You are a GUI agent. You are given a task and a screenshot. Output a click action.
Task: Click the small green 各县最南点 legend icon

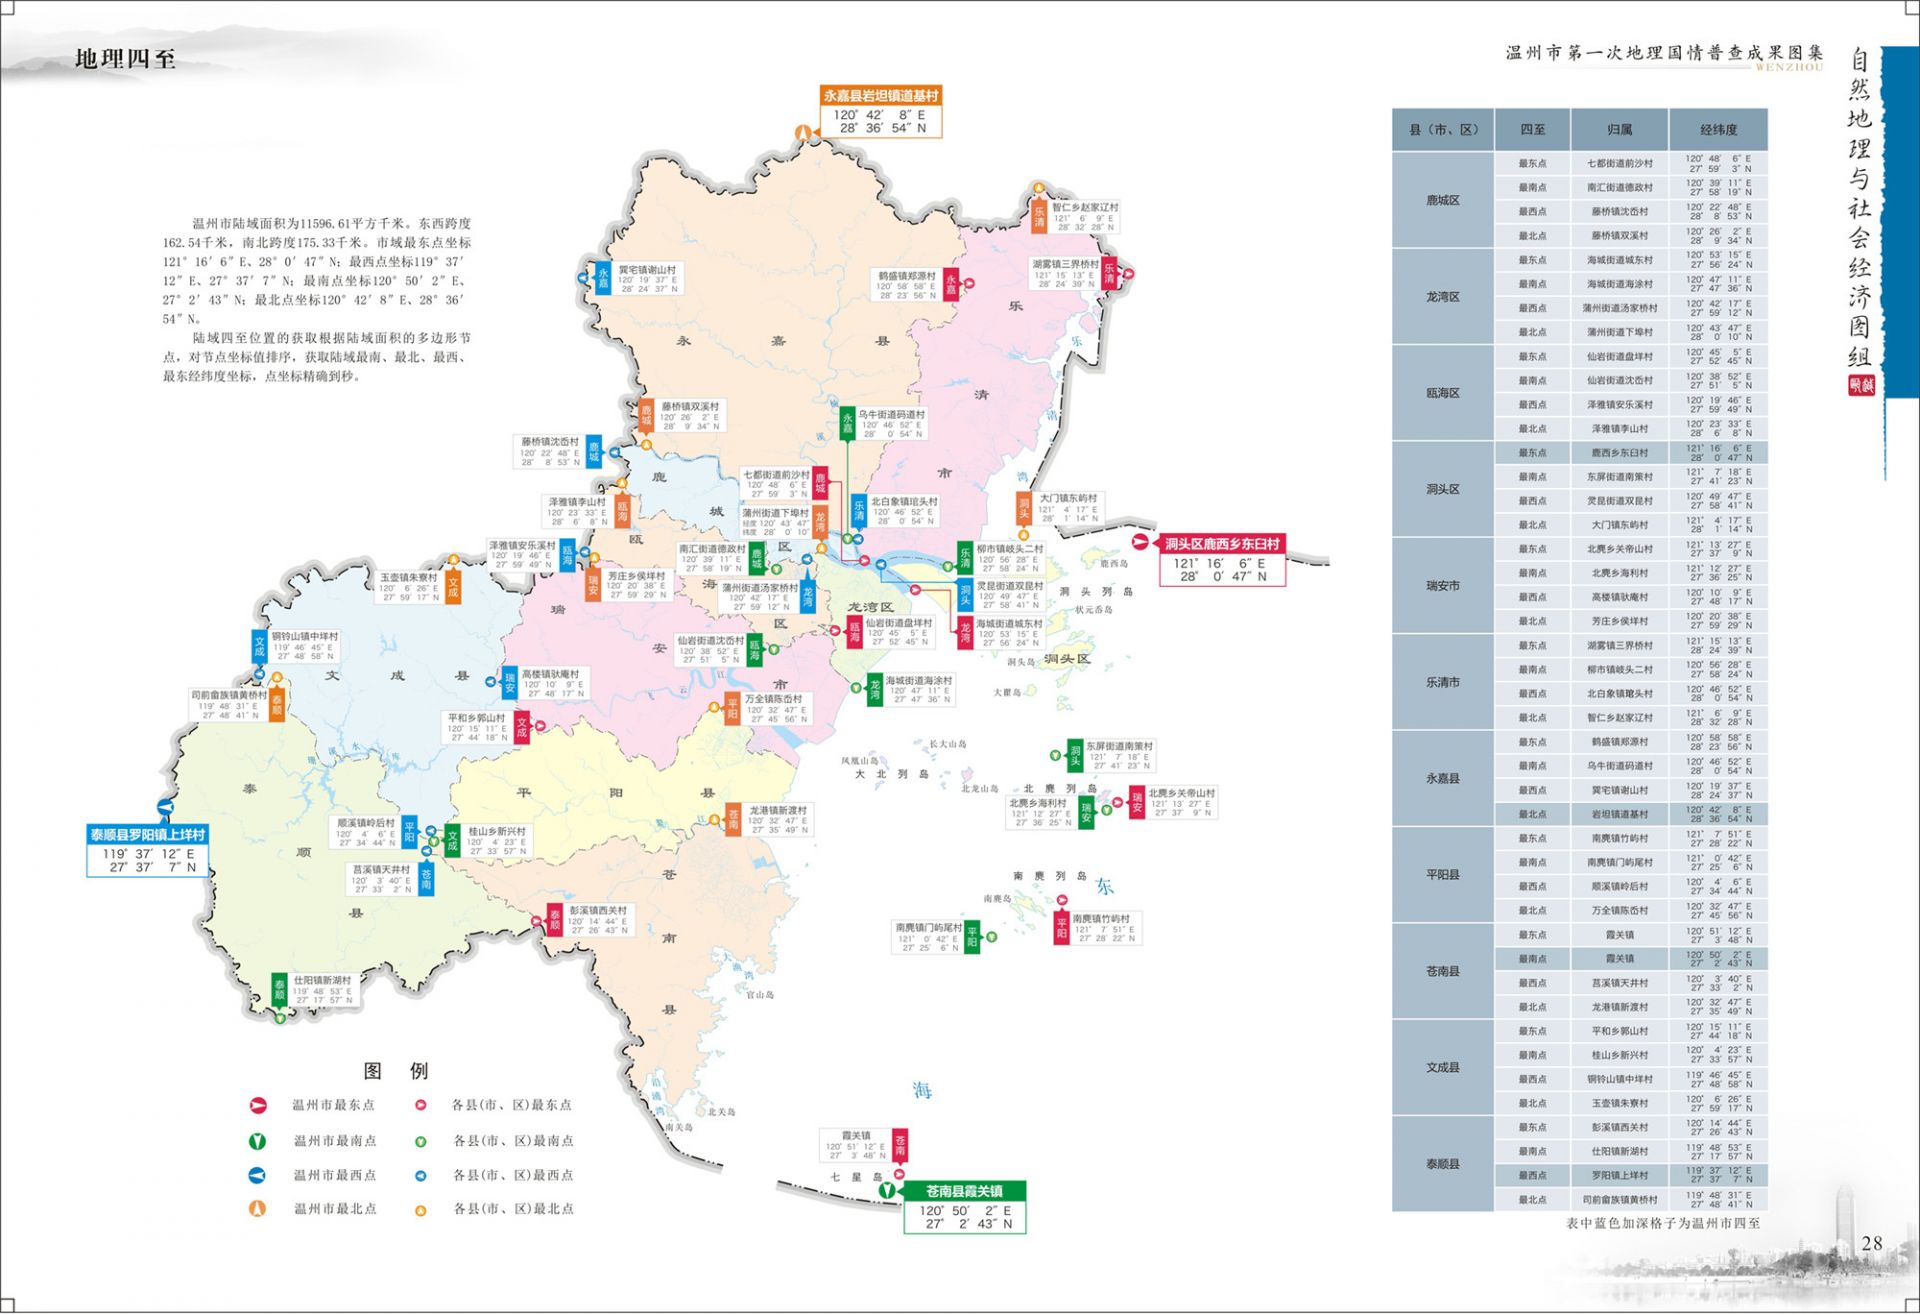pos(421,1141)
